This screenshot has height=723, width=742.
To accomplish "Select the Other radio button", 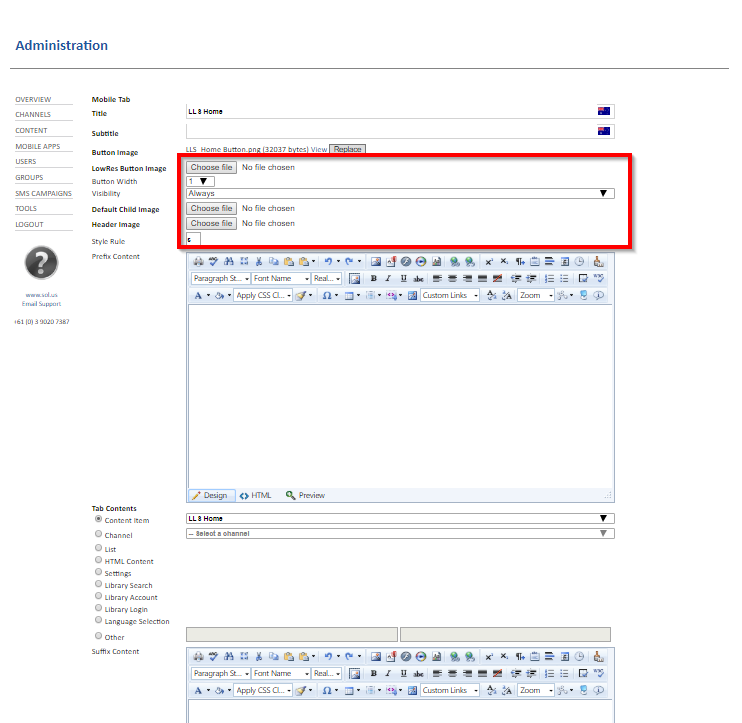I will 98,636.
